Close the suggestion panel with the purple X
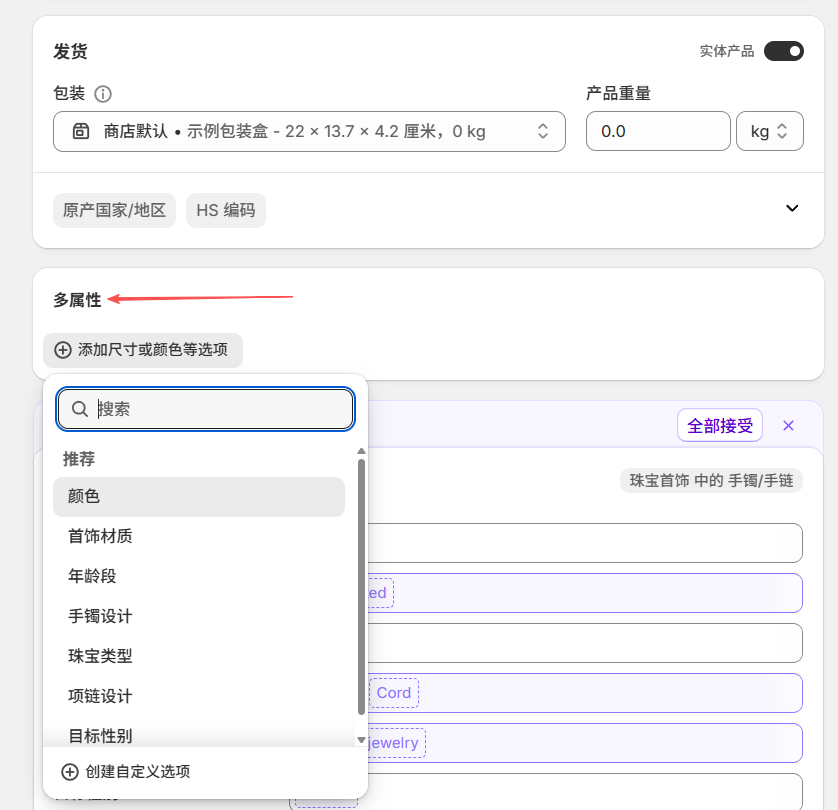 (x=788, y=425)
